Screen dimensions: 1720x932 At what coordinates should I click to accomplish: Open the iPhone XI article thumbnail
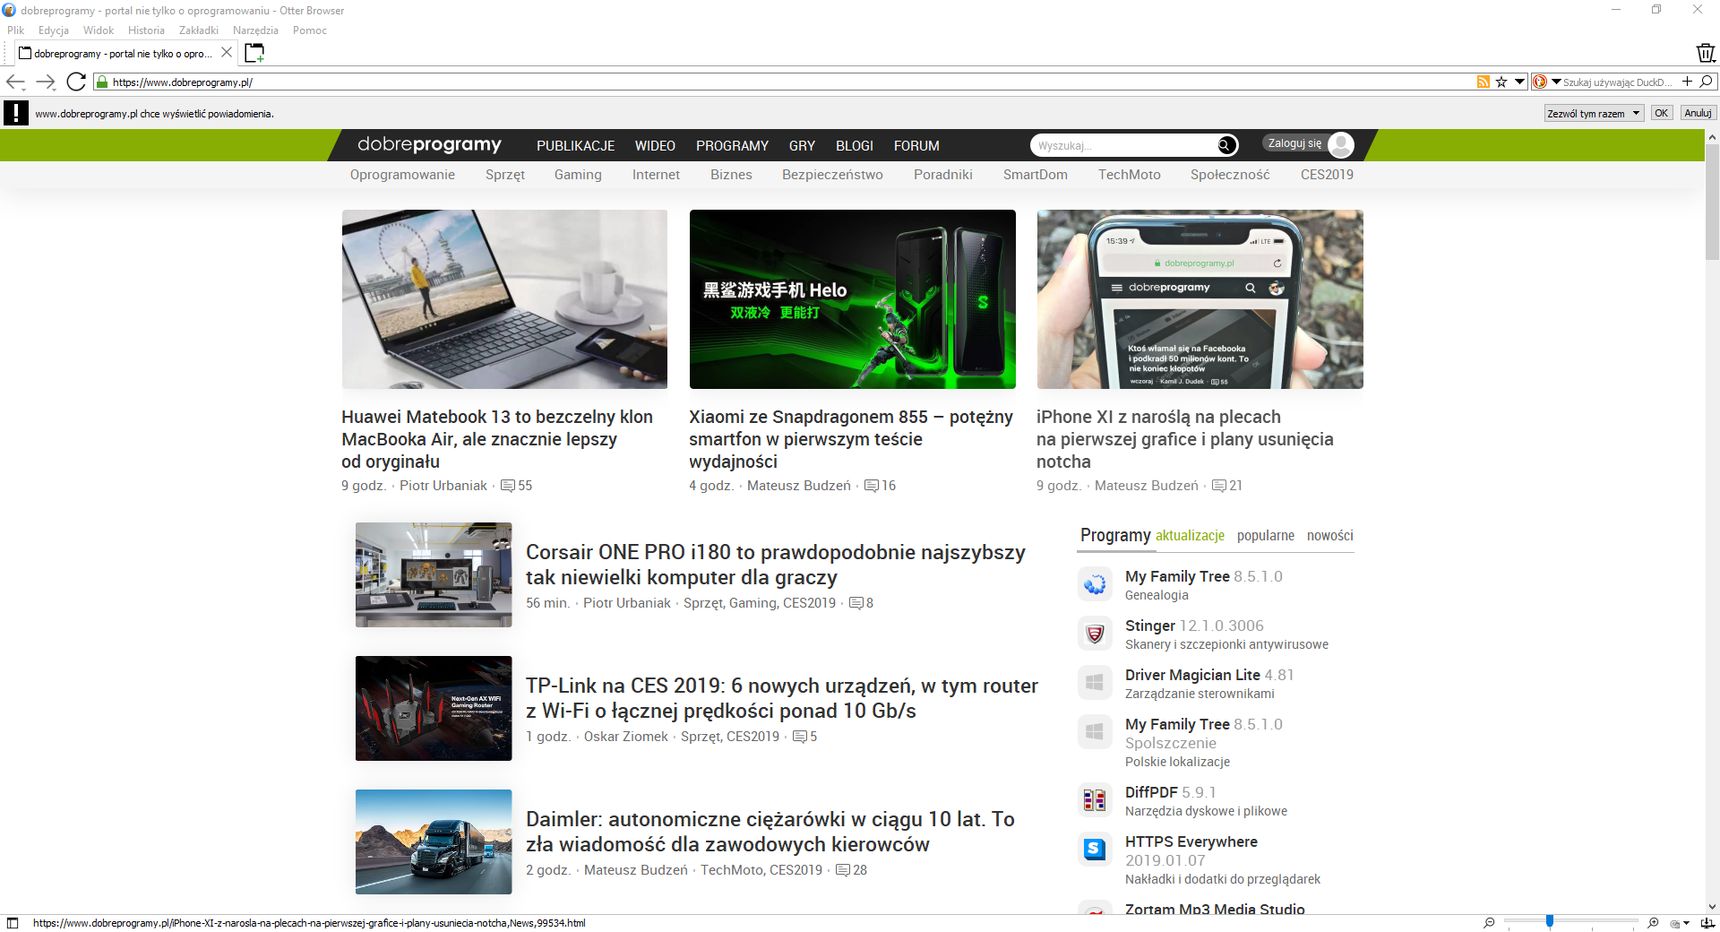click(1200, 299)
